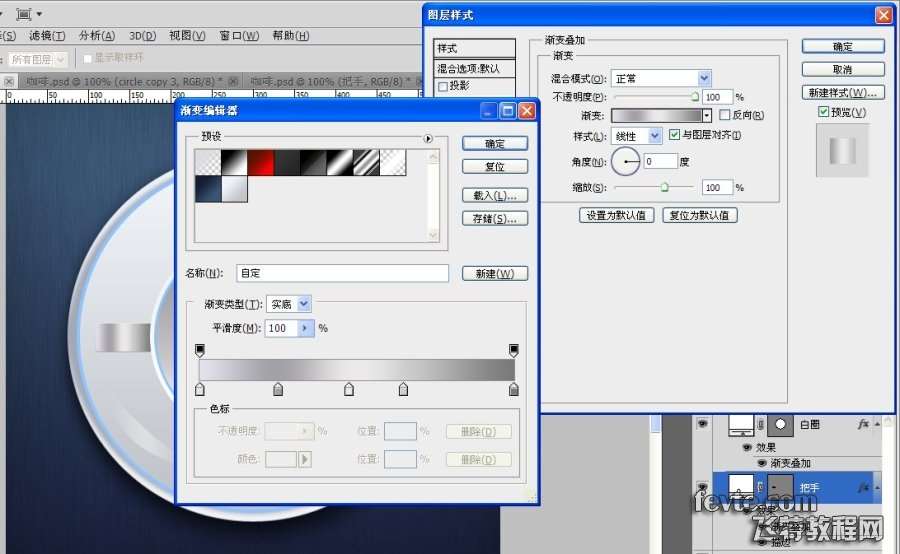The height and width of the screenshot is (554, 900).
Task: Hide the 白圈 layer using eye icon
Action: pos(702,424)
